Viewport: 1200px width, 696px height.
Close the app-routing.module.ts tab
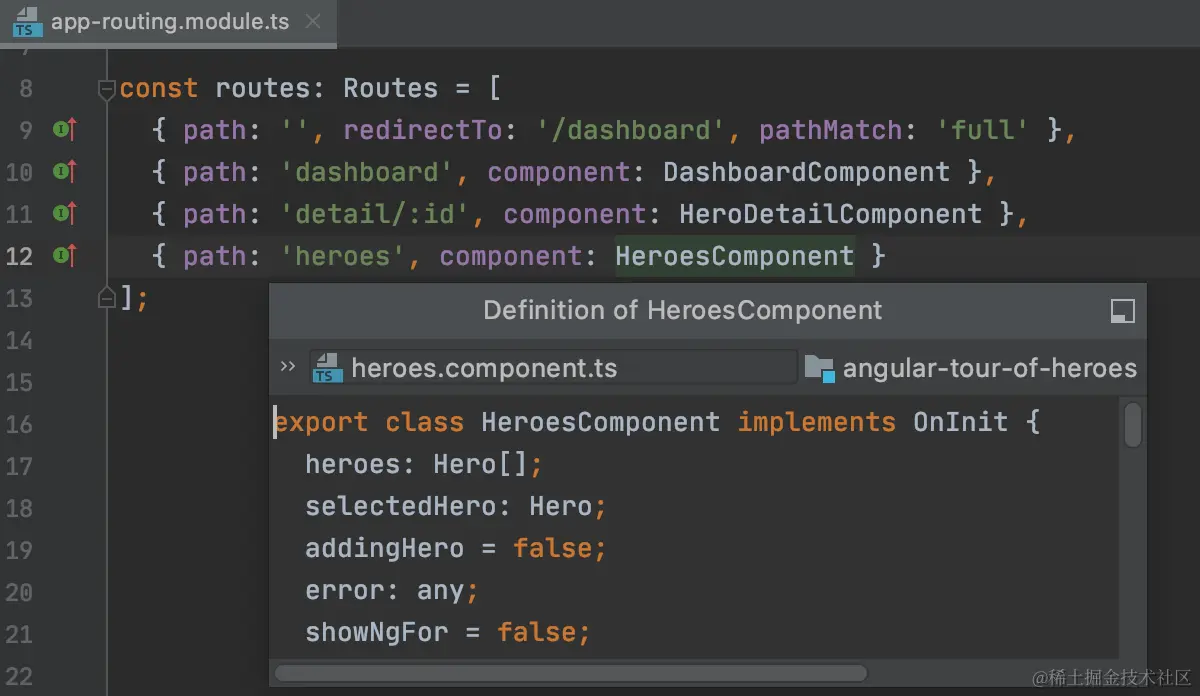(x=313, y=21)
